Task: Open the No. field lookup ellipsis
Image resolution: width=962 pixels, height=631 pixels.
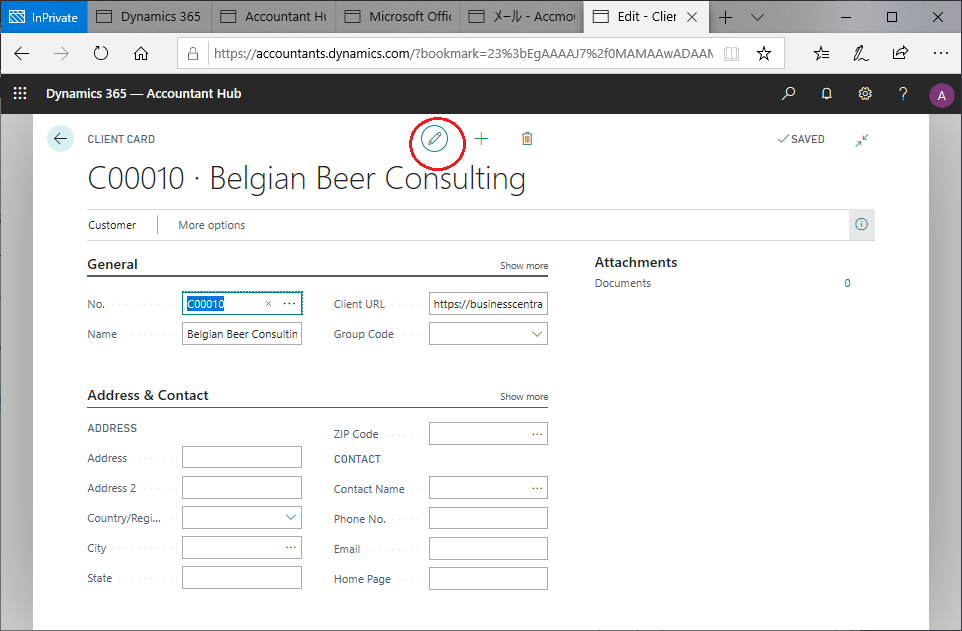Action: [290, 303]
